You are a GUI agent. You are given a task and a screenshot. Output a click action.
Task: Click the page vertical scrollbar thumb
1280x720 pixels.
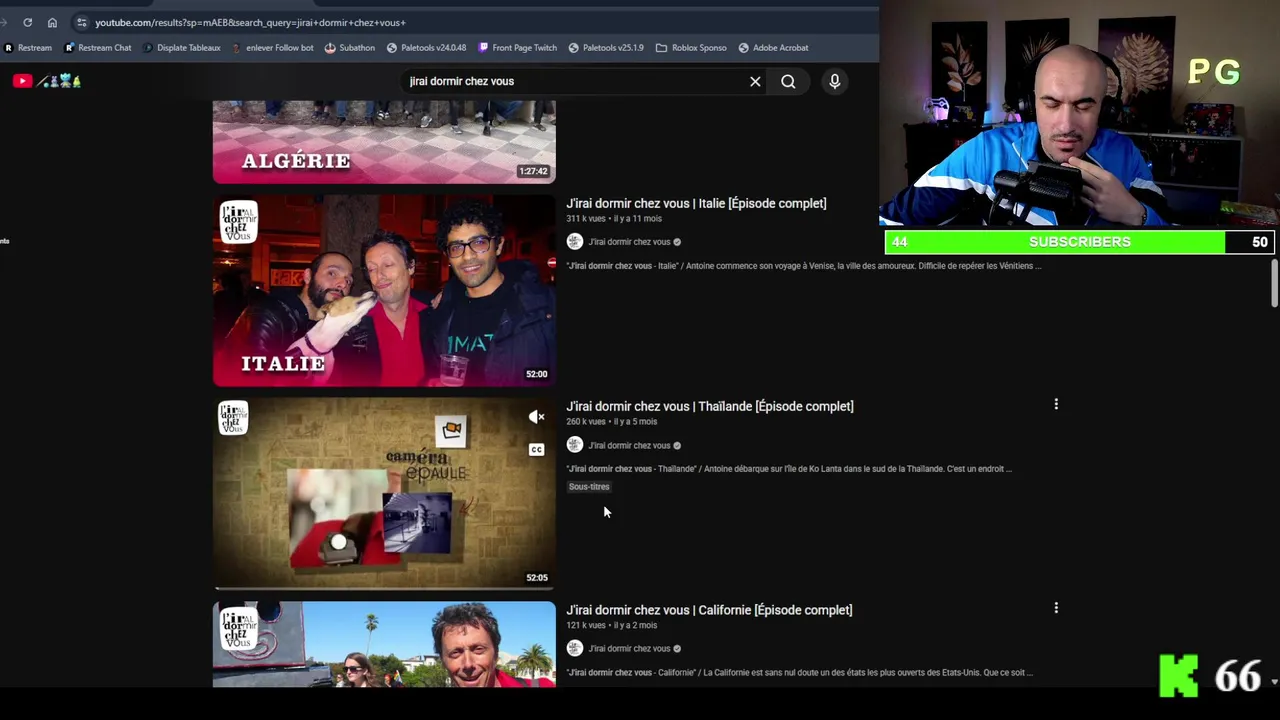[x=1274, y=283]
